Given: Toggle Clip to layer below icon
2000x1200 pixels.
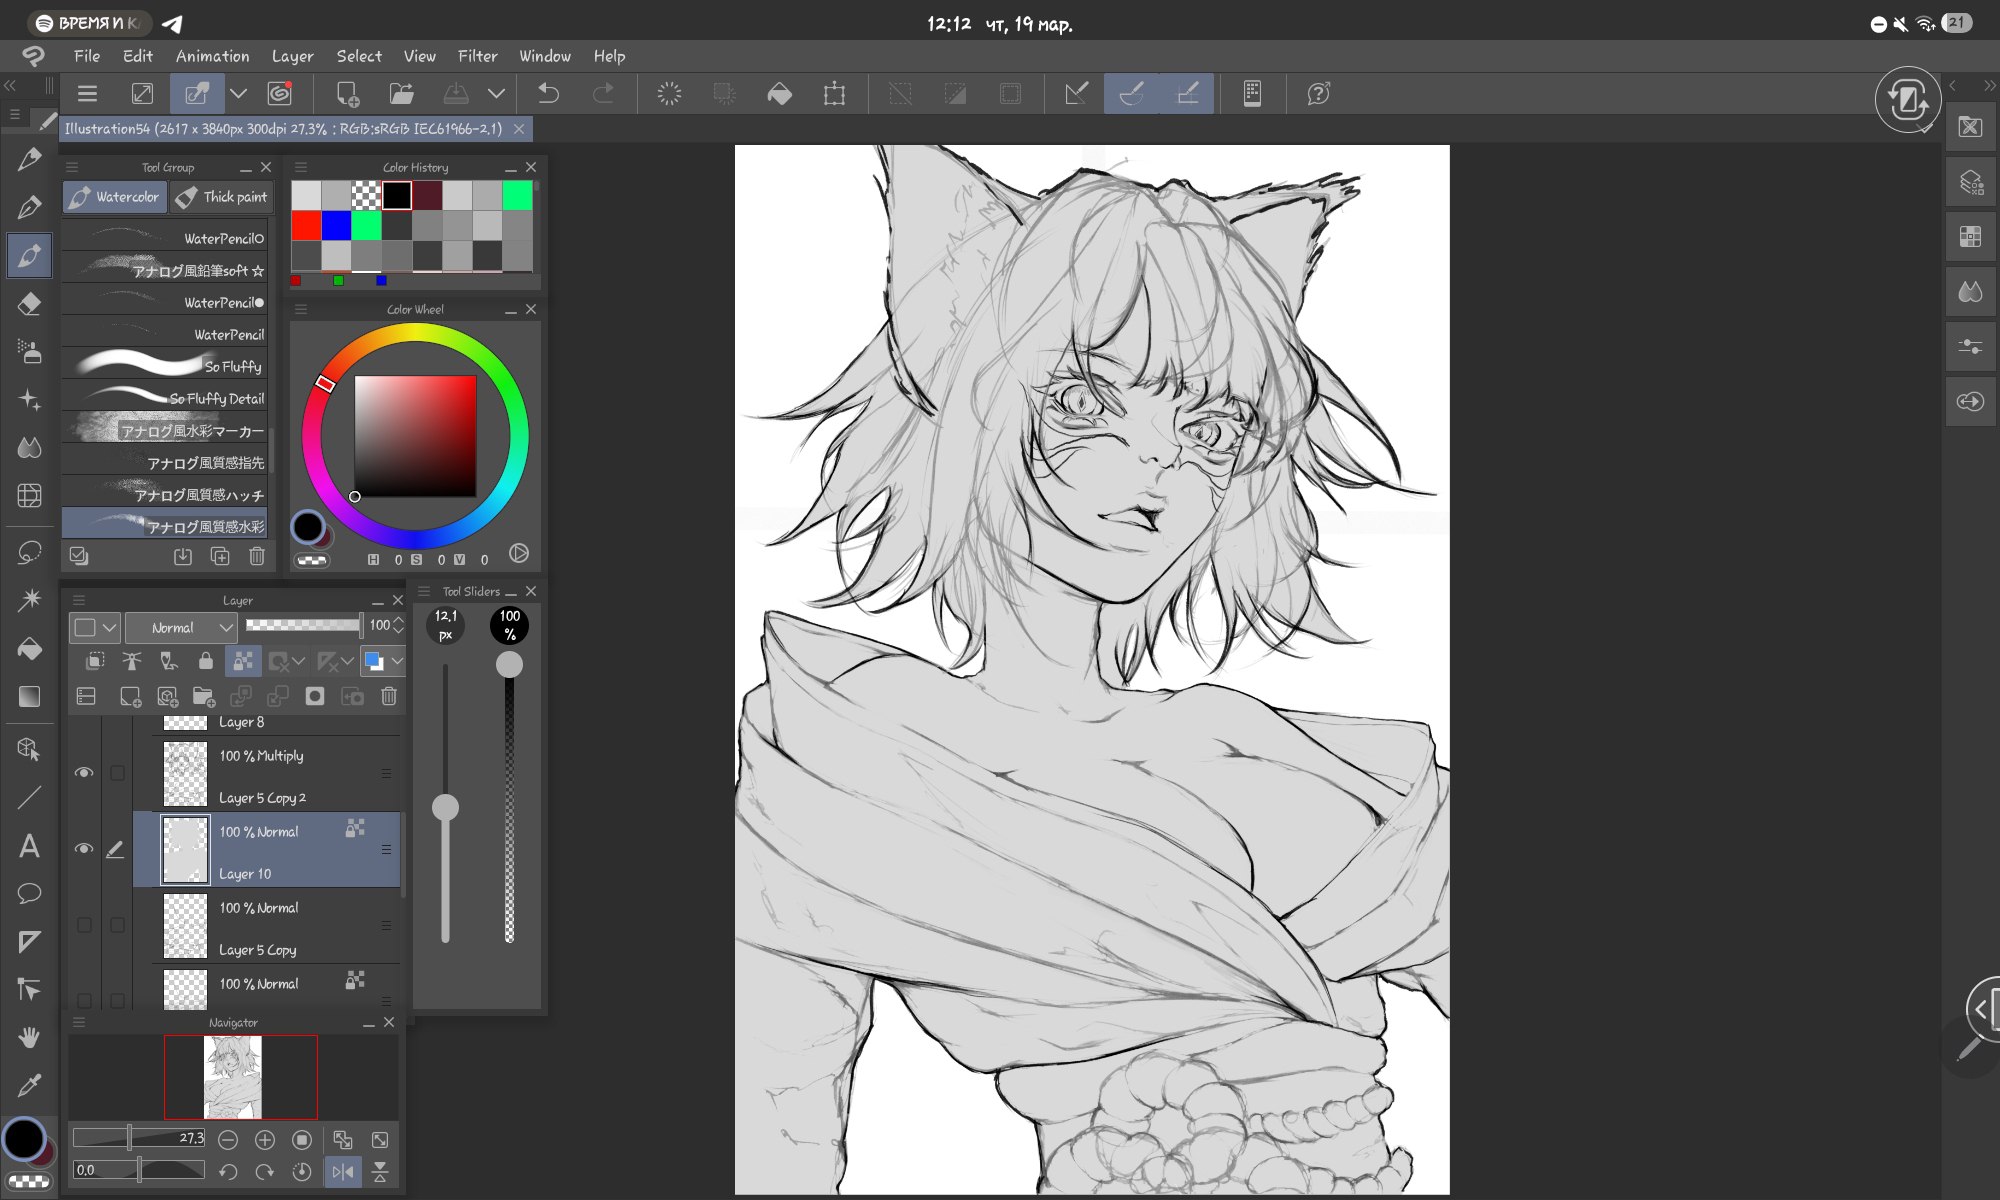Looking at the screenshot, I should tap(95, 661).
